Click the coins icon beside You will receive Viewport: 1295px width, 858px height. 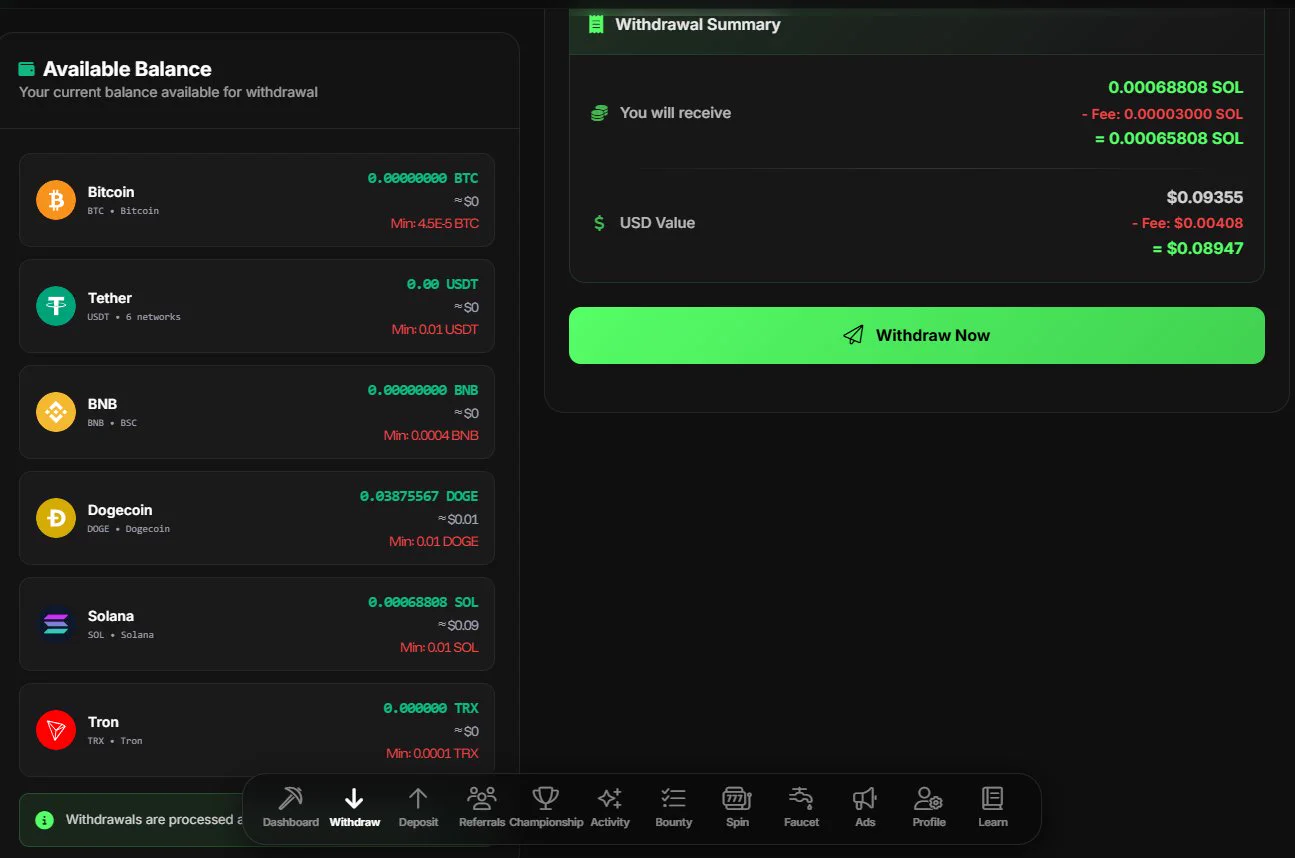[599, 113]
